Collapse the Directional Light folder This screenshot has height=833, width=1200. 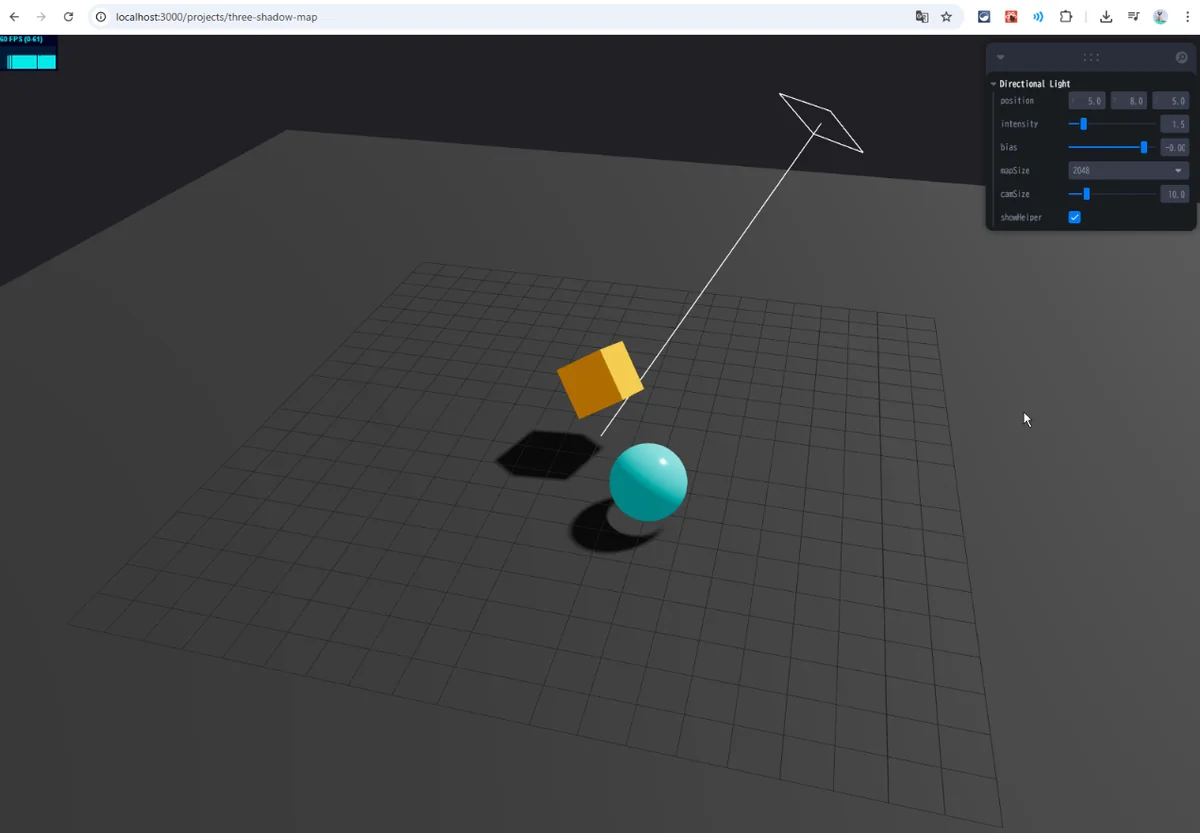pos(994,84)
